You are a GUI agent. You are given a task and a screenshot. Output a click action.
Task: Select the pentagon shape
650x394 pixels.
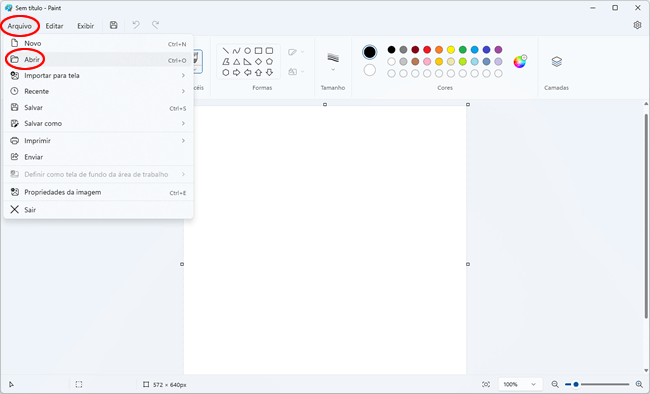(269, 61)
